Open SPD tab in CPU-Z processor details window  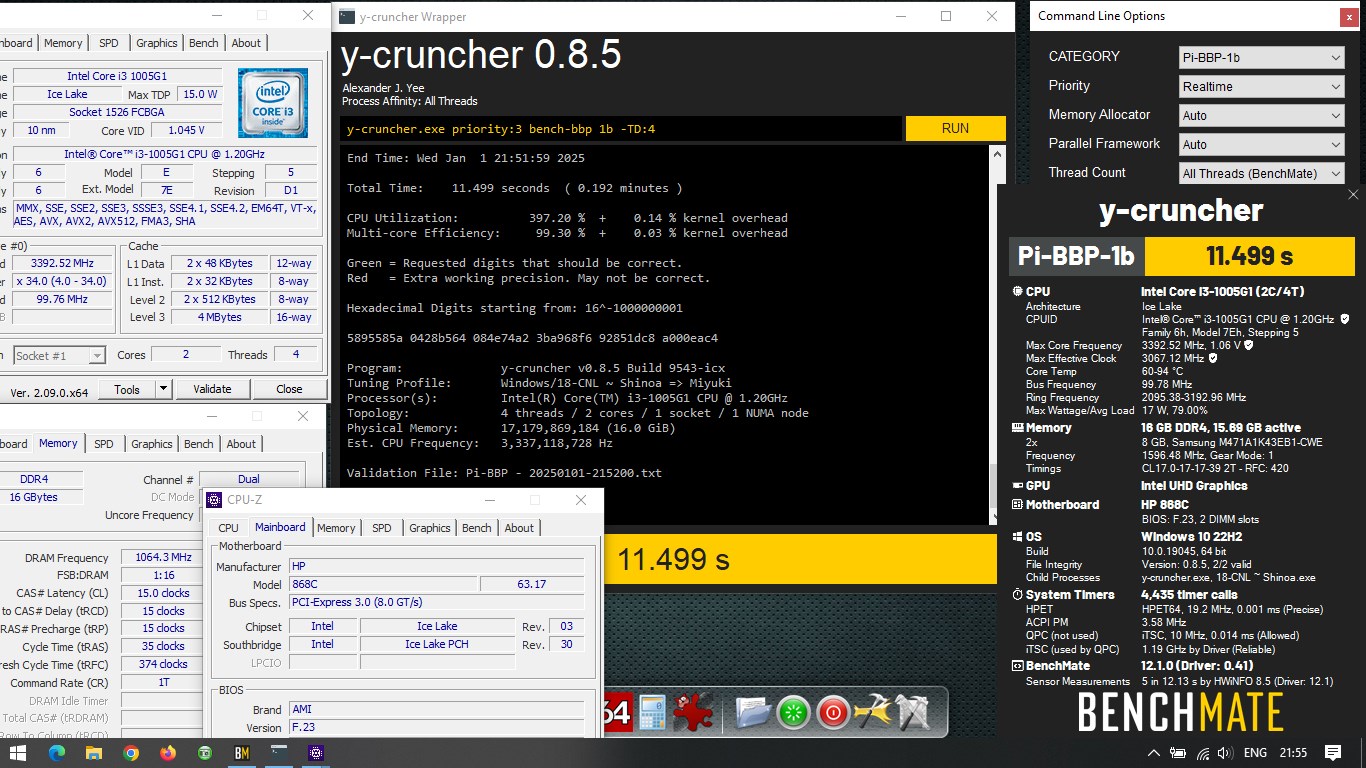tap(109, 43)
